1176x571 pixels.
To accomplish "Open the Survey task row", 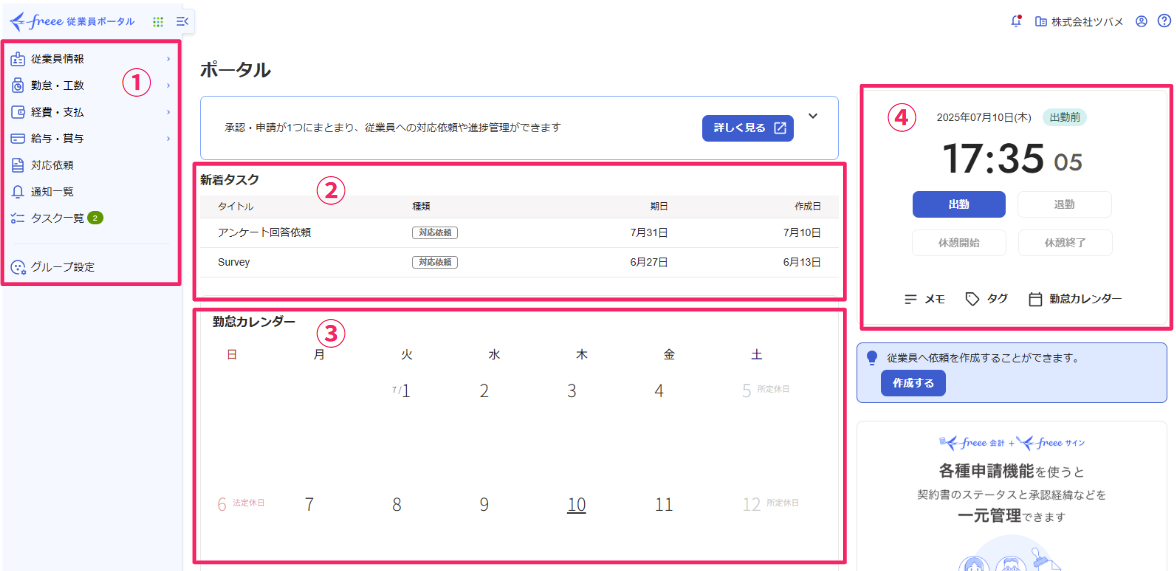I will coord(519,263).
